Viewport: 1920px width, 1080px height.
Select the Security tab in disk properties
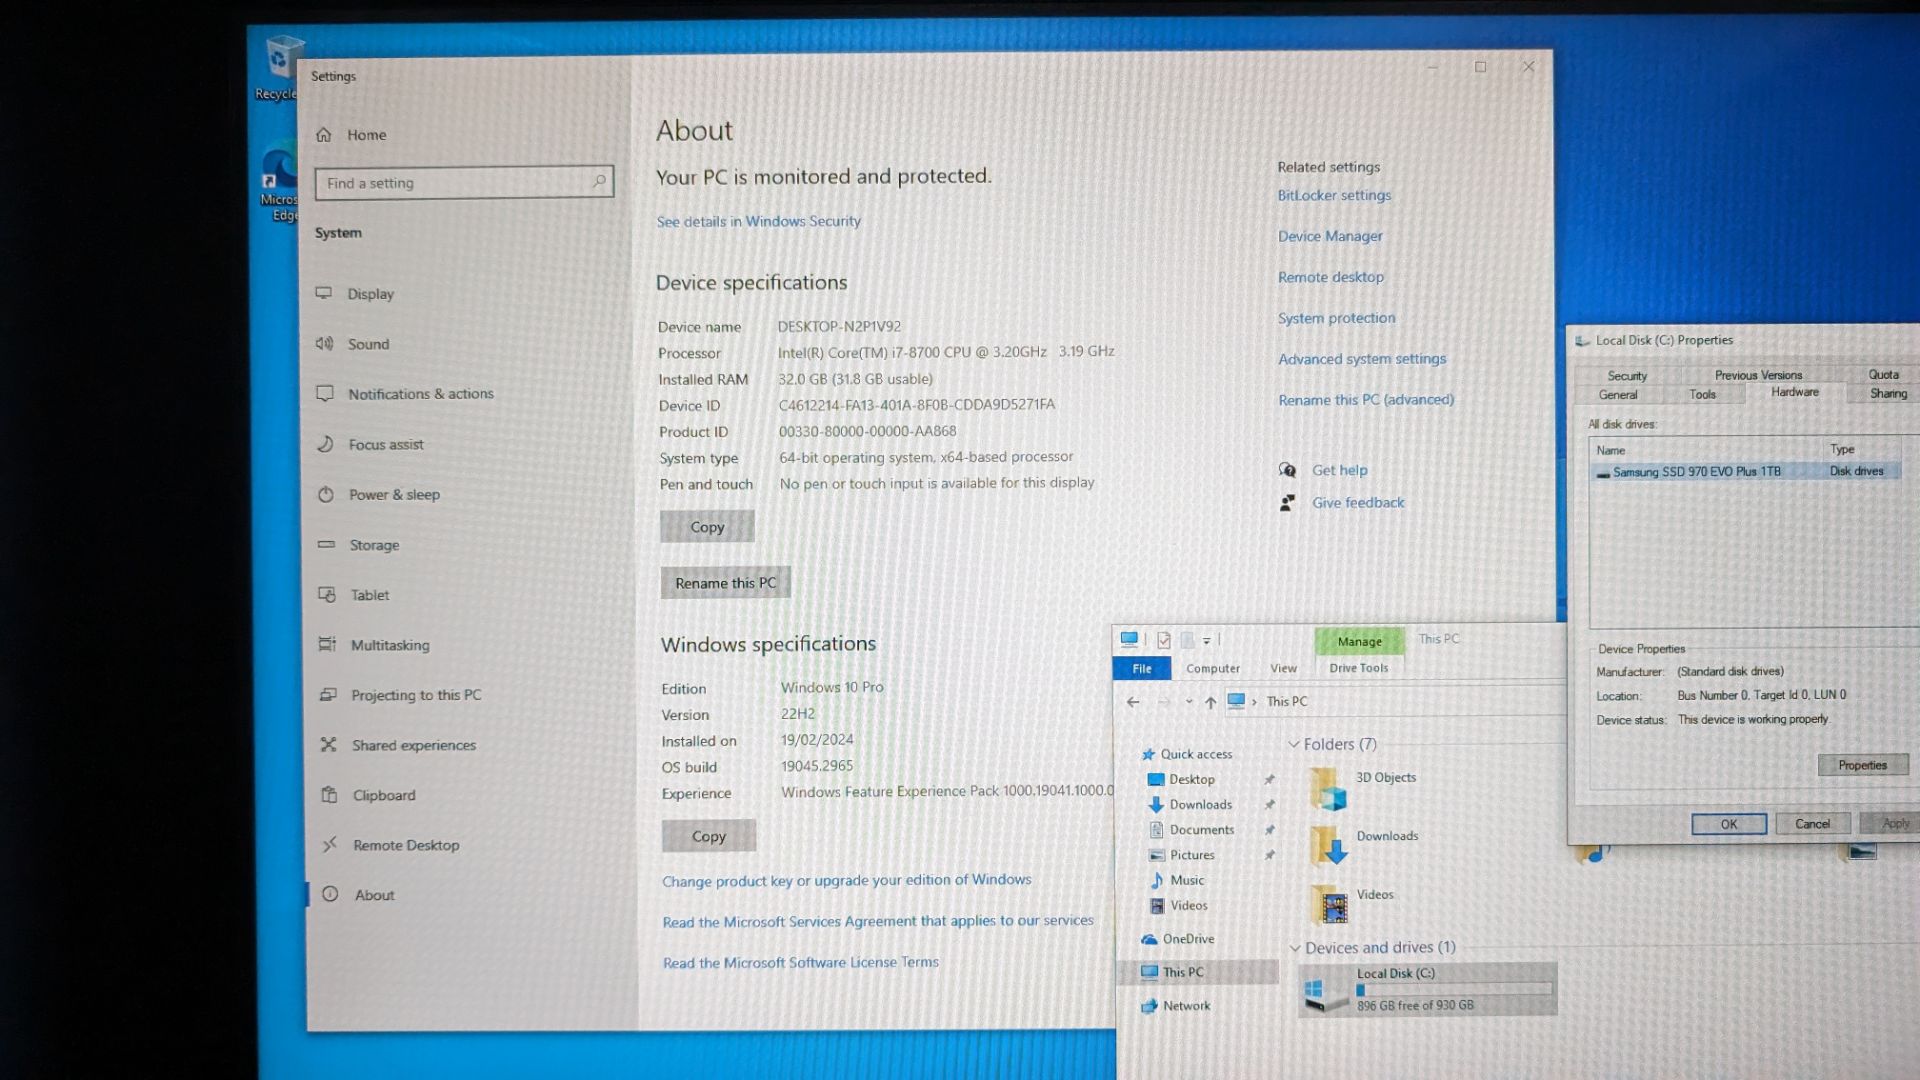(1626, 373)
